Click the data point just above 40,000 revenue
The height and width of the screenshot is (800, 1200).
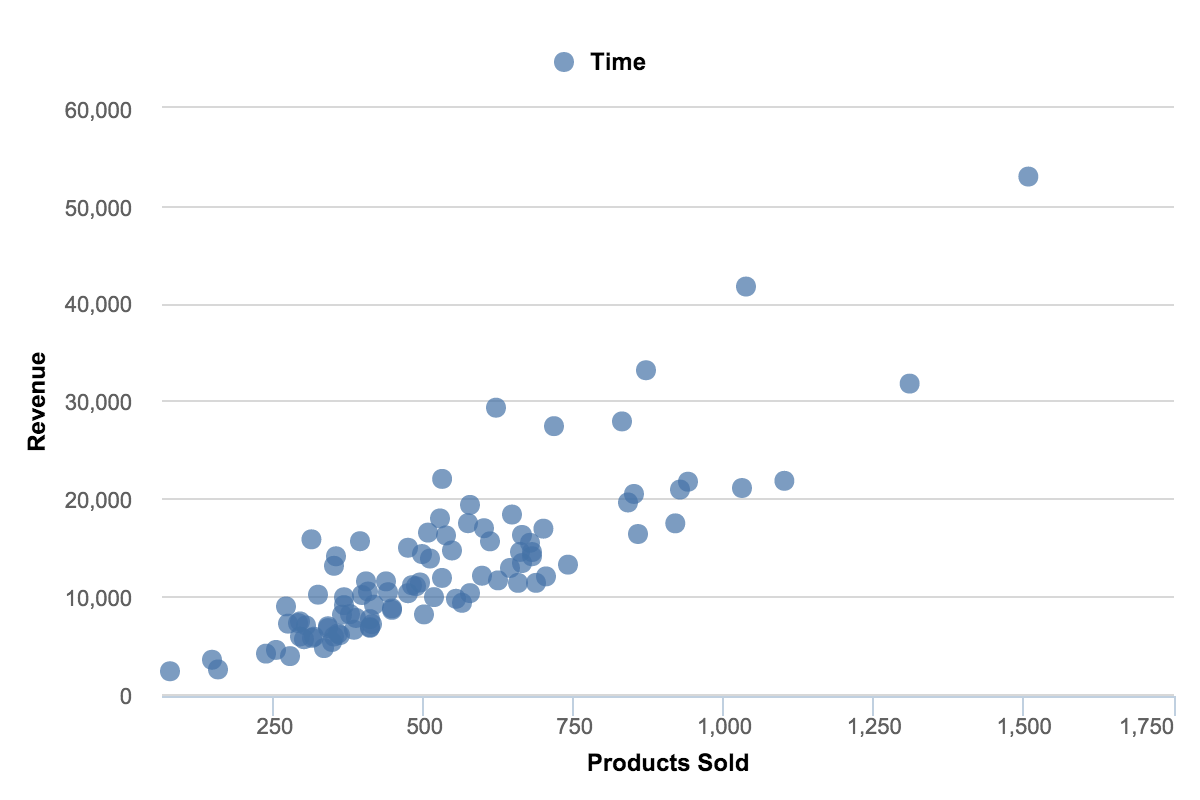point(746,287)
